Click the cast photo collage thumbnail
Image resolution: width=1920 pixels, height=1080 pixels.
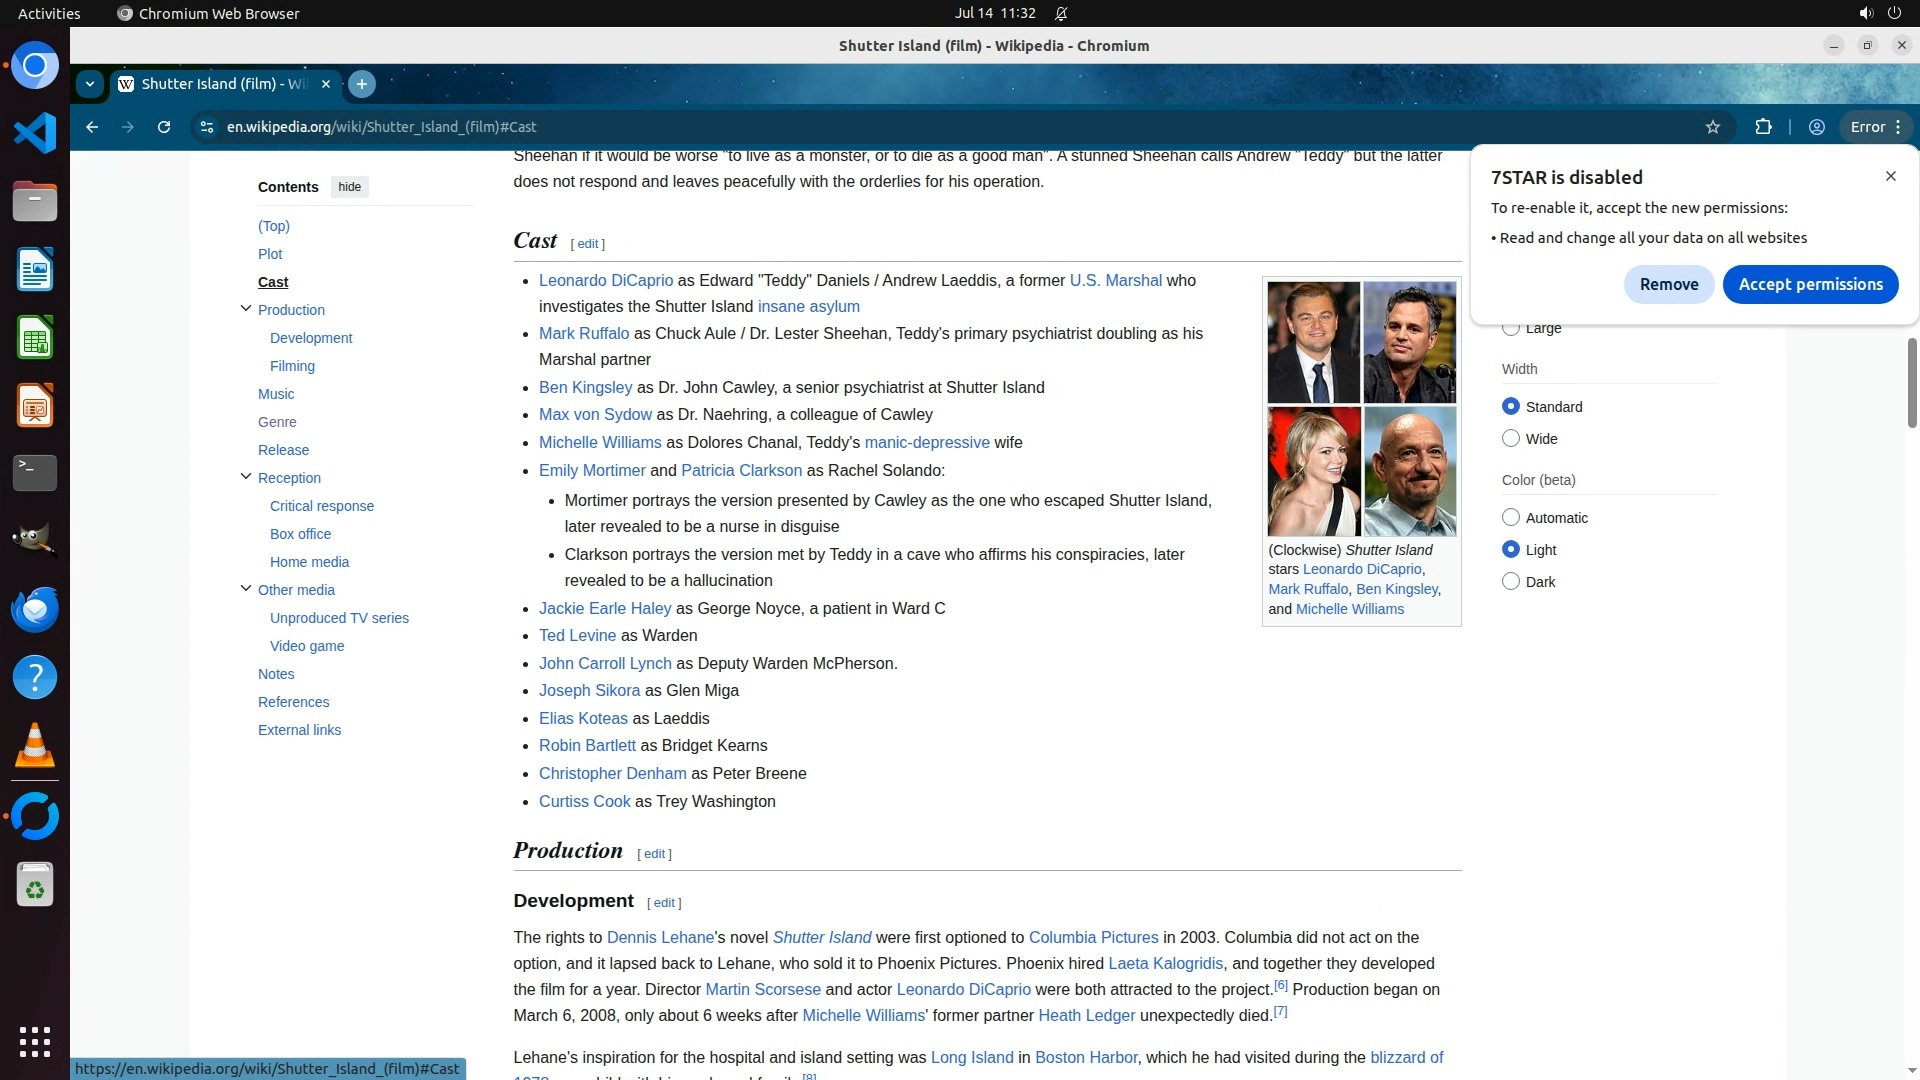(x=1361, y=408)
